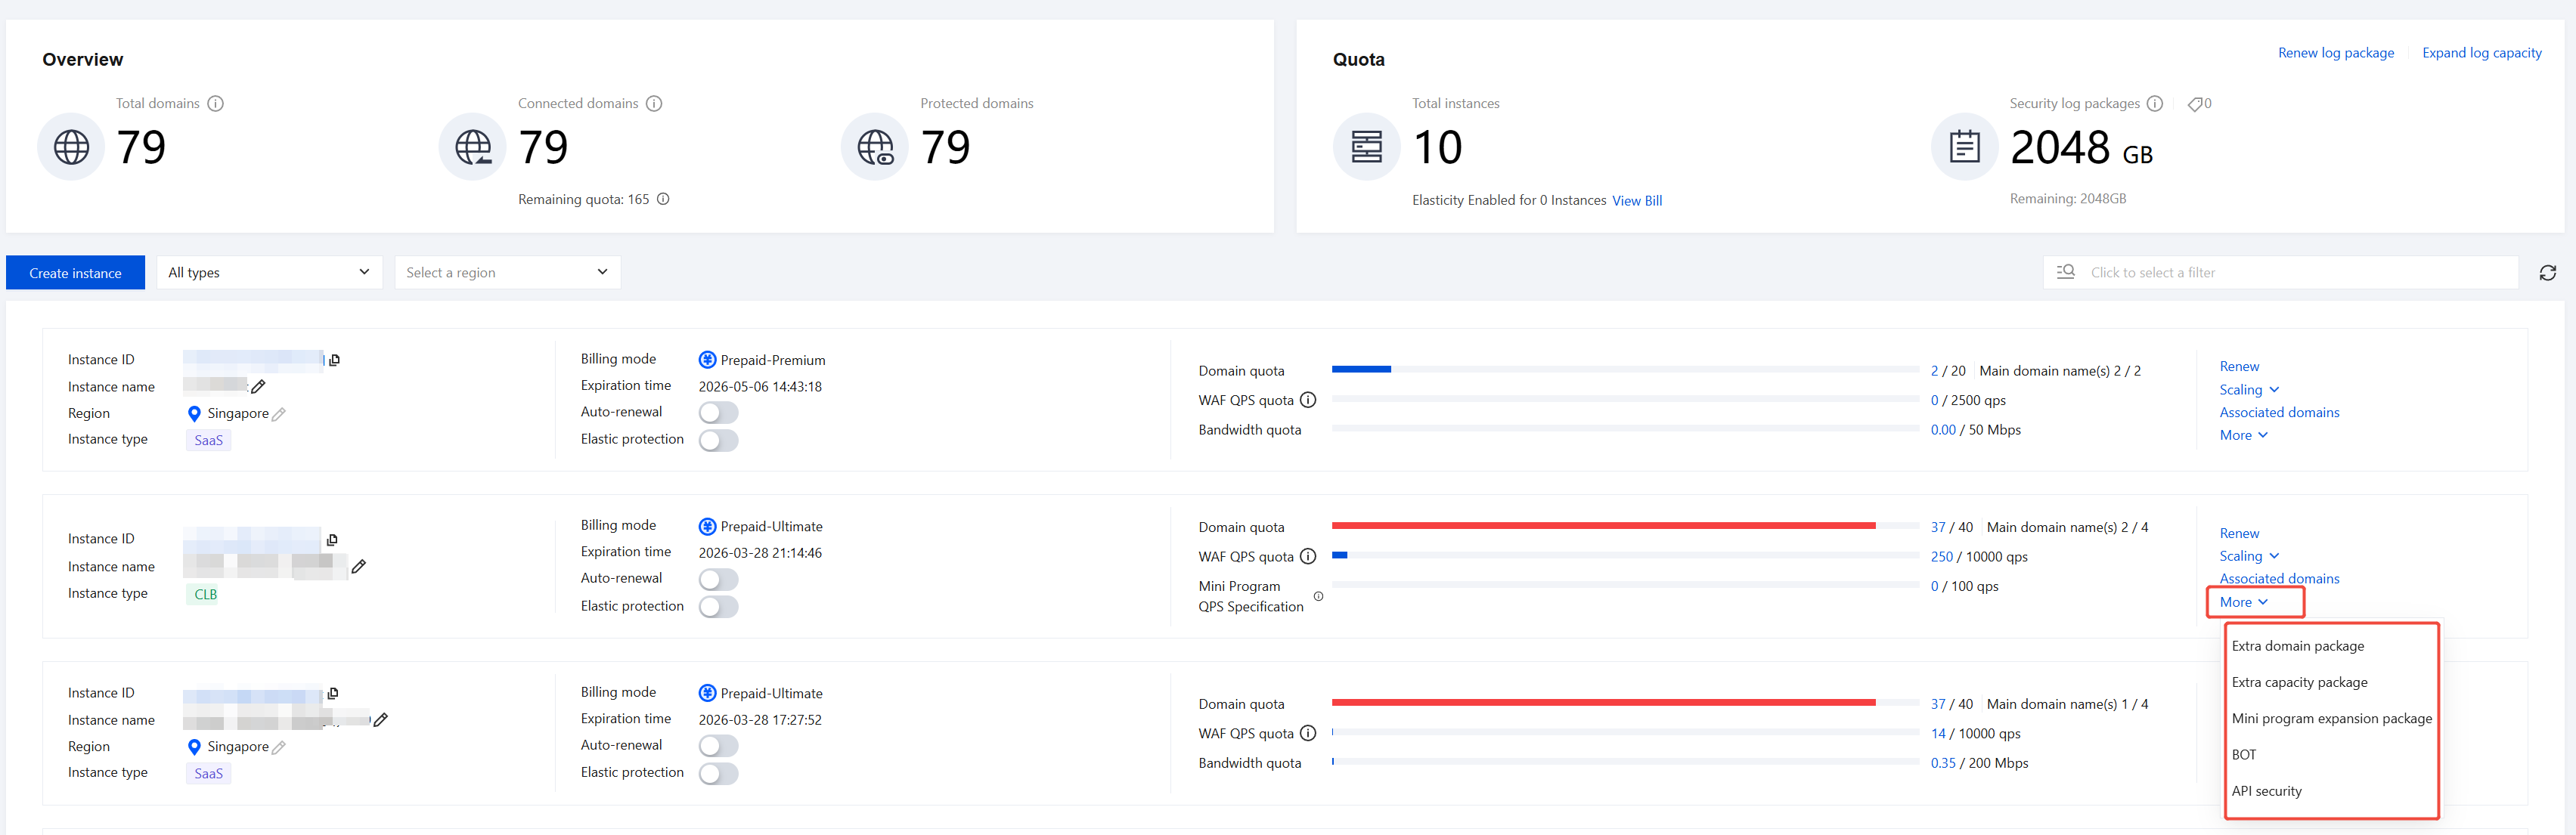Open the All types dropdown
Viewport: 2576px width, 835px height.
(269, 273)
